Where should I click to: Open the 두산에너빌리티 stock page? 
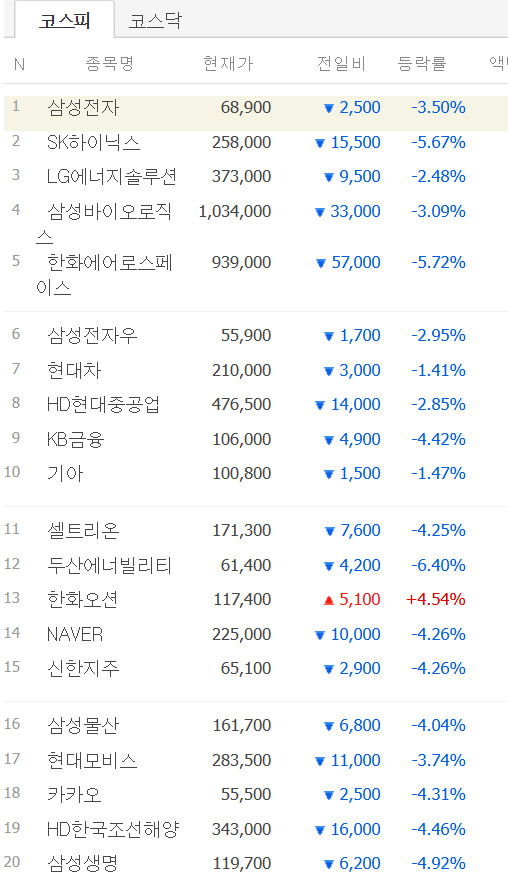click(x=109, y=565)
